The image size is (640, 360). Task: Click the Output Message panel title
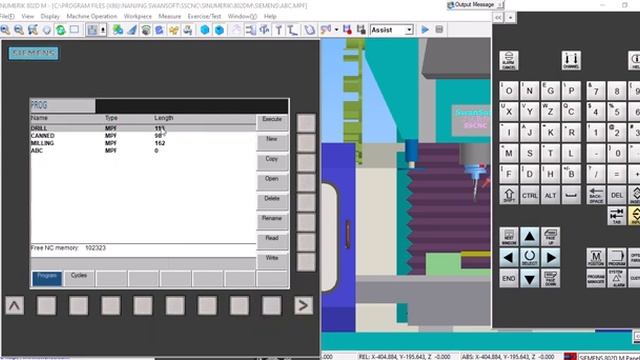[x=474, y=4]
